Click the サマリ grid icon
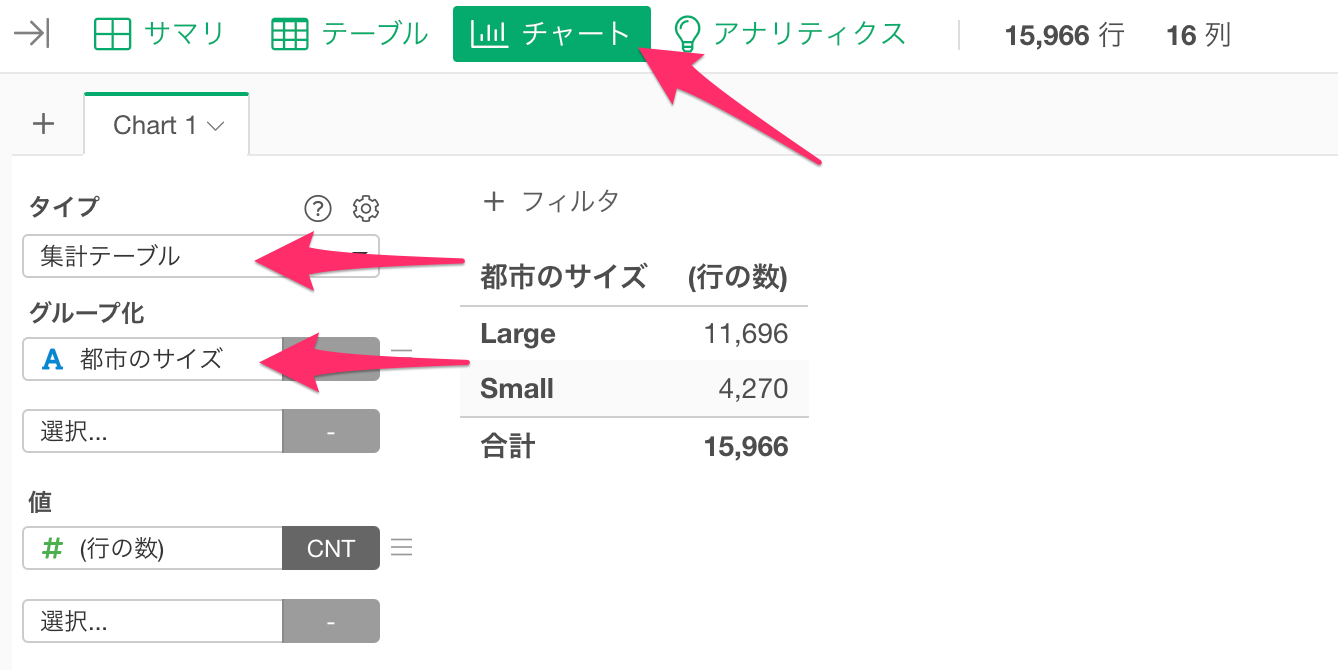The image size is (1338, 670). 112,34
